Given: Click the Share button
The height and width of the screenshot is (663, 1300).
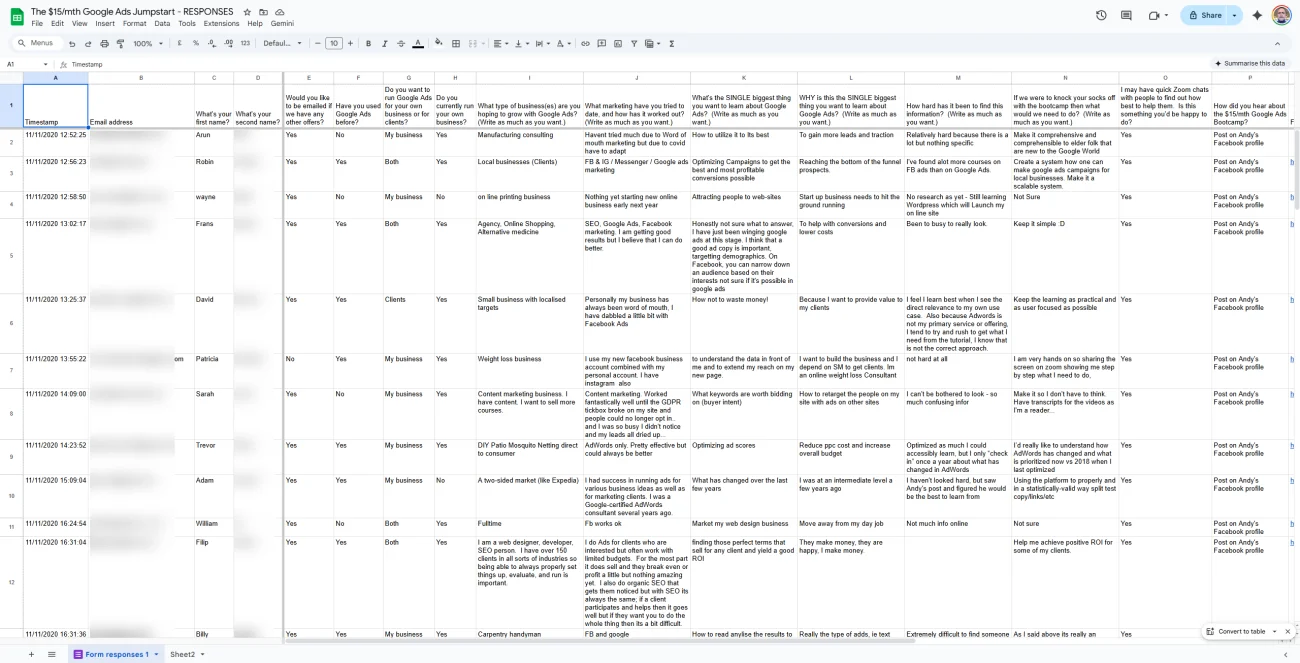Looking at the screenshot, I should point(1204,15).
